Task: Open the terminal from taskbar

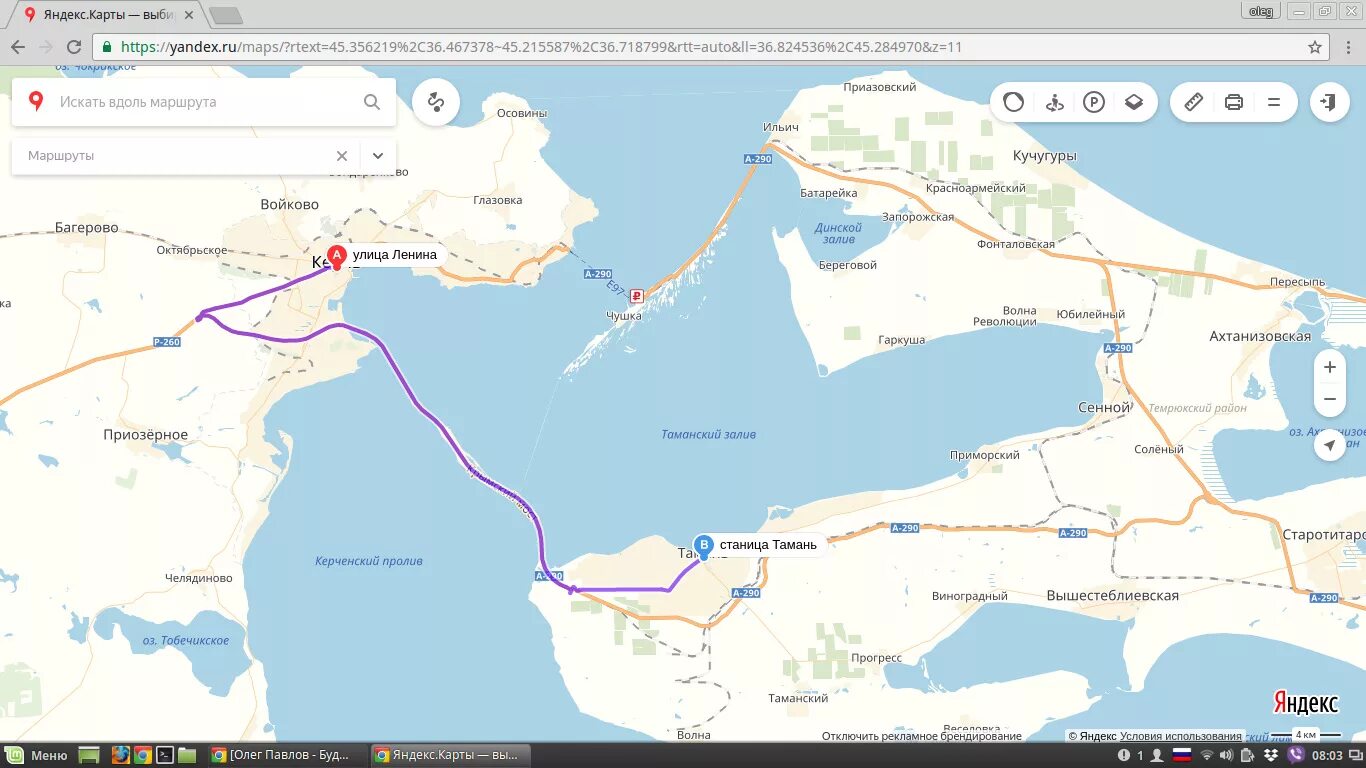Action: [x=165, y=755]
